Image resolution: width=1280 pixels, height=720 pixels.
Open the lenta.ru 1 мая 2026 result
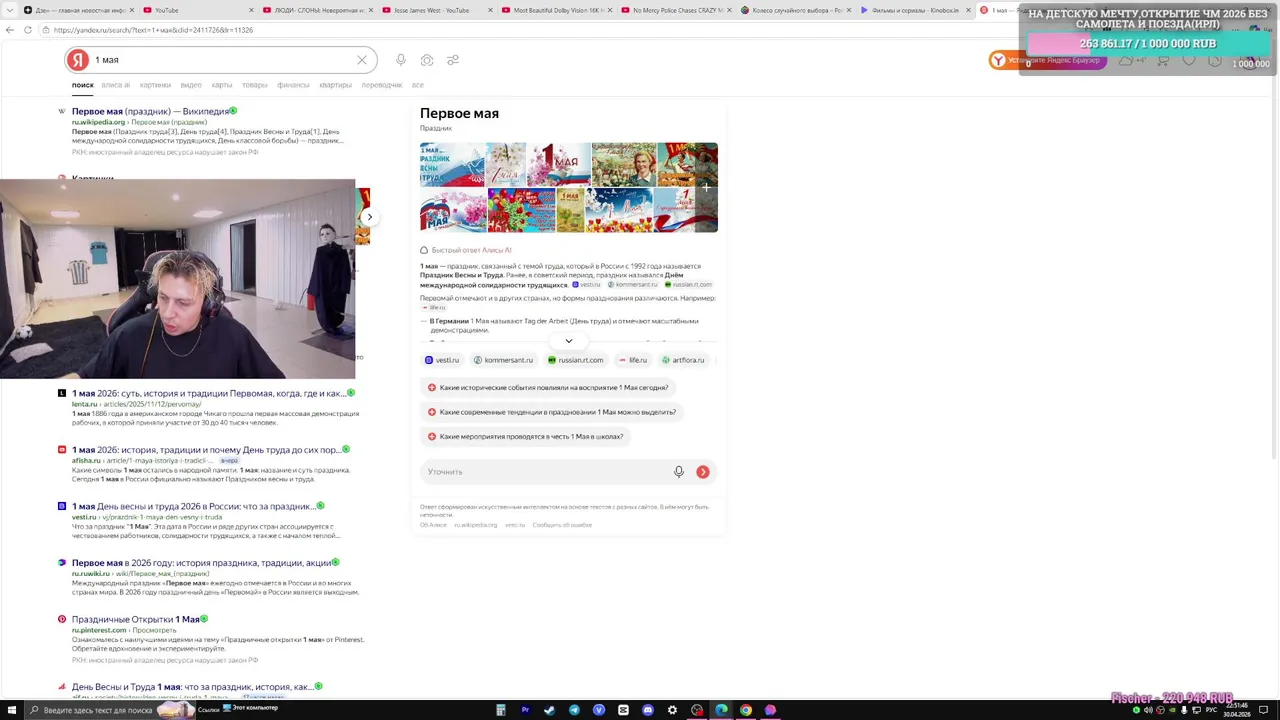tap(209, 394)
